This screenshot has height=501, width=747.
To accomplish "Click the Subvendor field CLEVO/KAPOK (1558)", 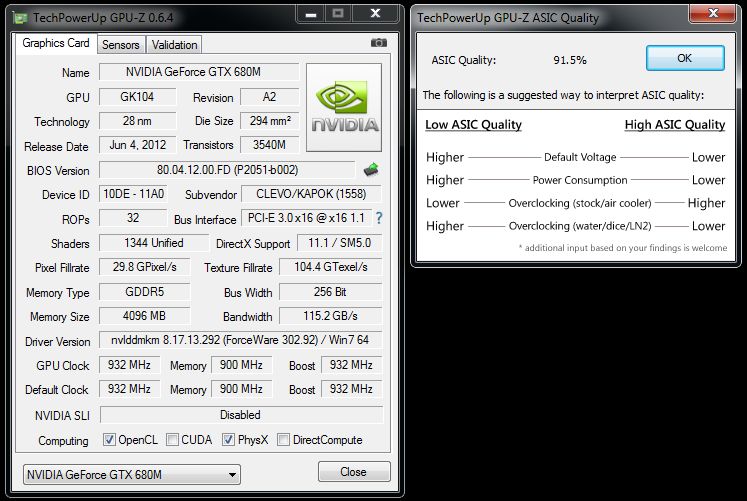I will (x=312, y=194).
